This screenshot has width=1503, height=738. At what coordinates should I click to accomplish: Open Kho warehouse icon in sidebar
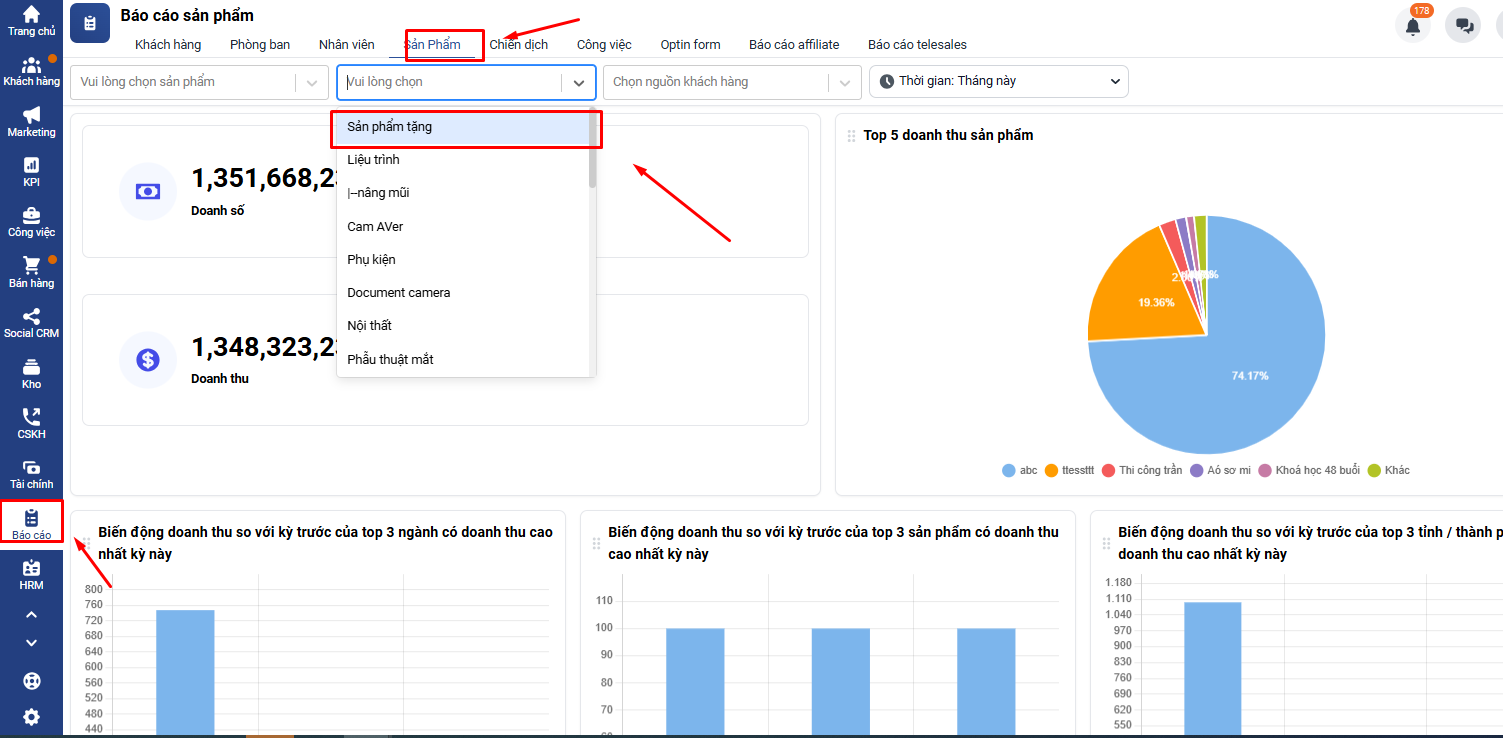[x=31, y=372]
